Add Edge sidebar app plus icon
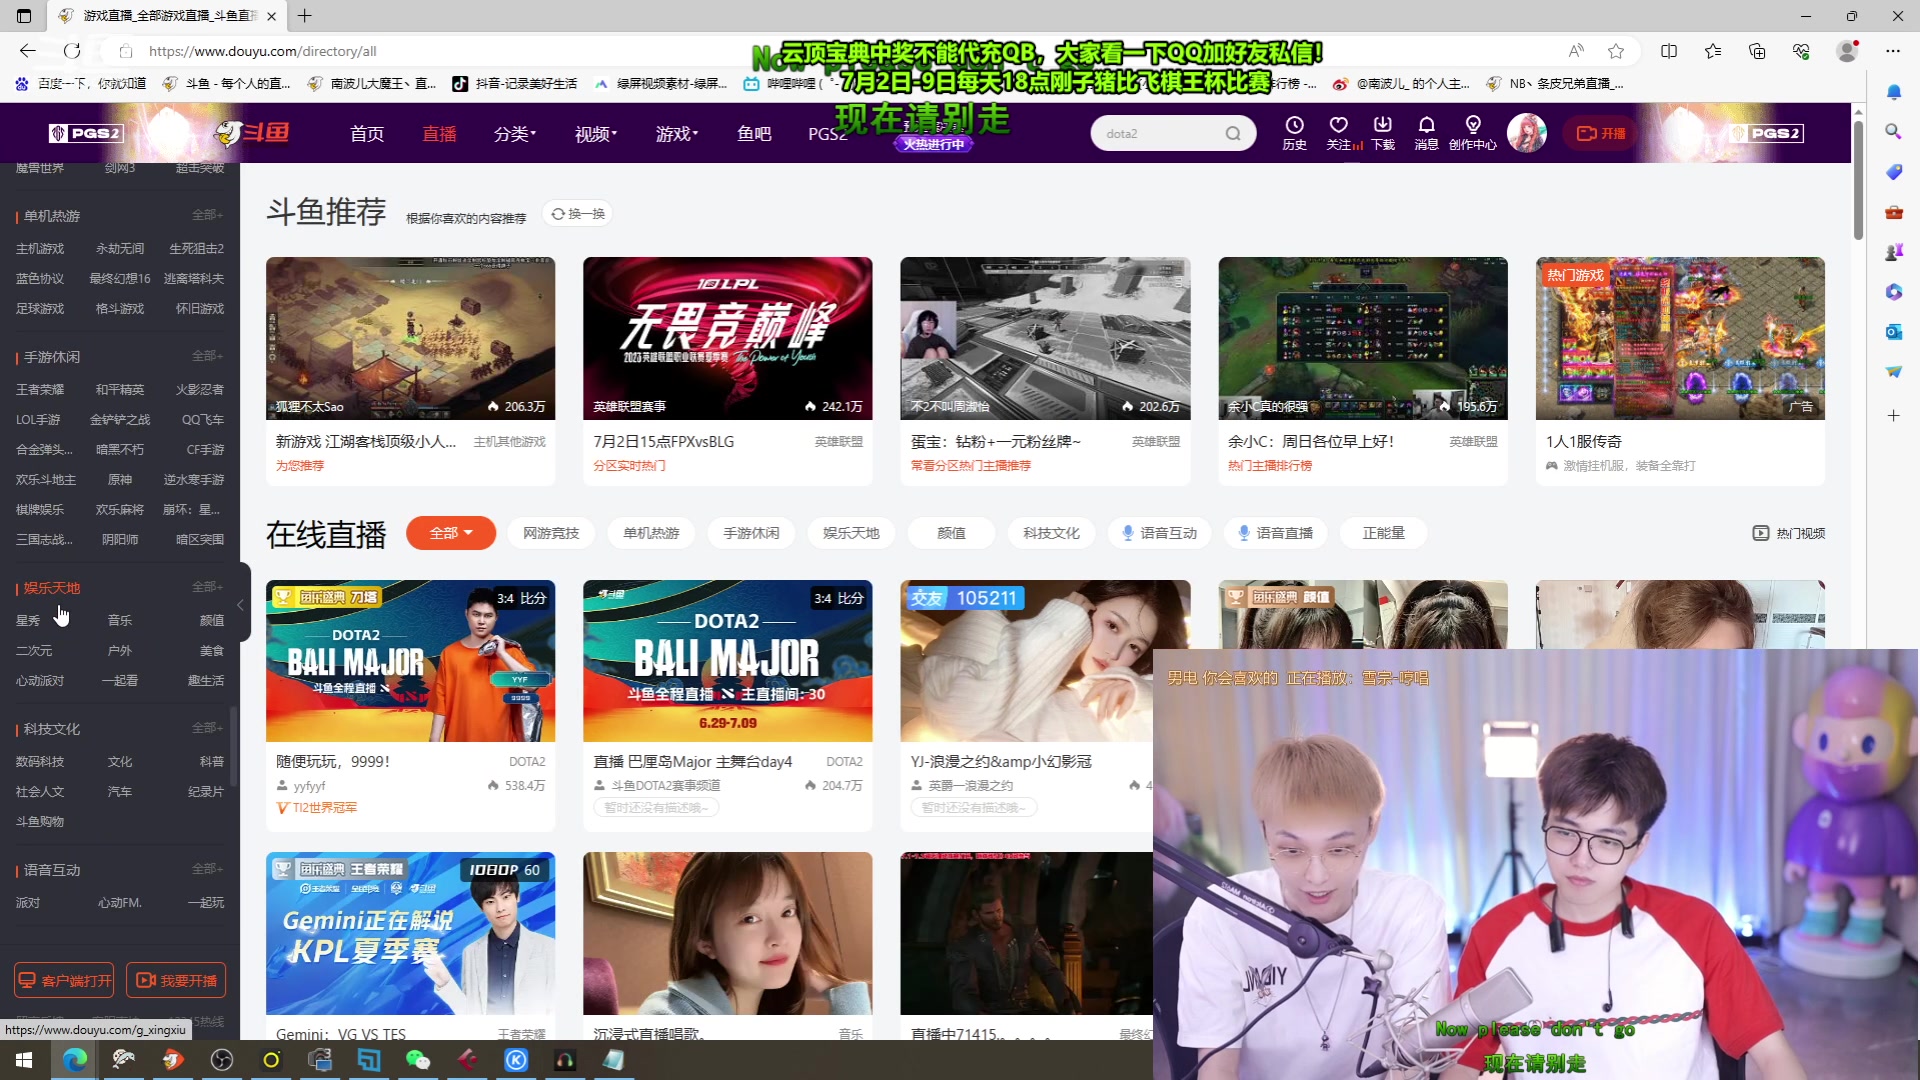 point(1893,415)
